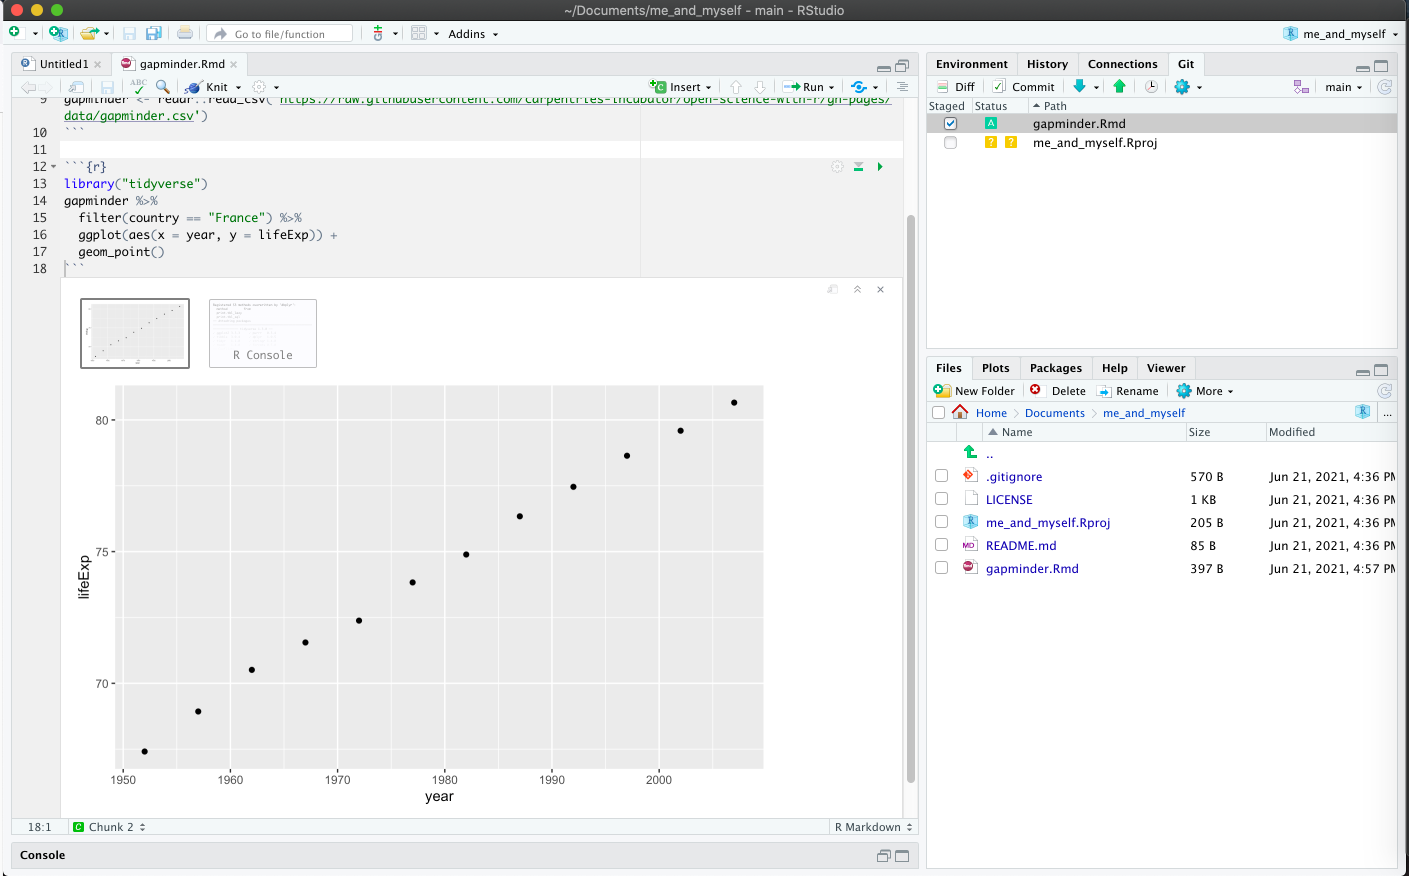Open the Insert chunk dropdown
This screenshot has height=876, width=1409.
pyautogui.click(x=680, y=87)
